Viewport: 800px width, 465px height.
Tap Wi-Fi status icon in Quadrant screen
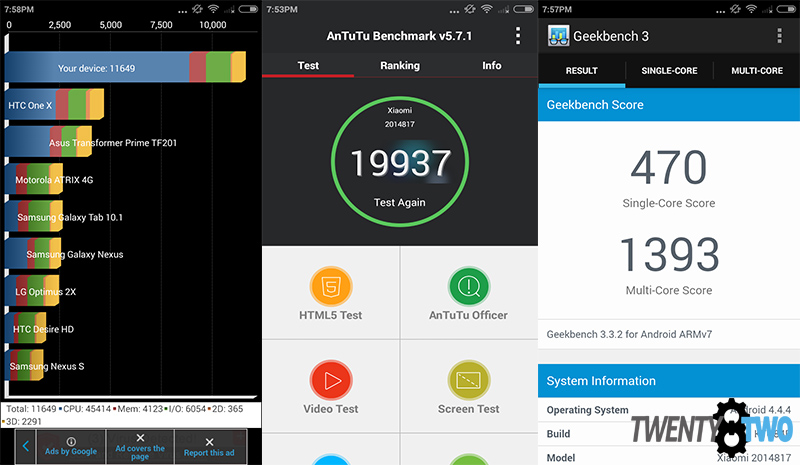tap(213, 9)
